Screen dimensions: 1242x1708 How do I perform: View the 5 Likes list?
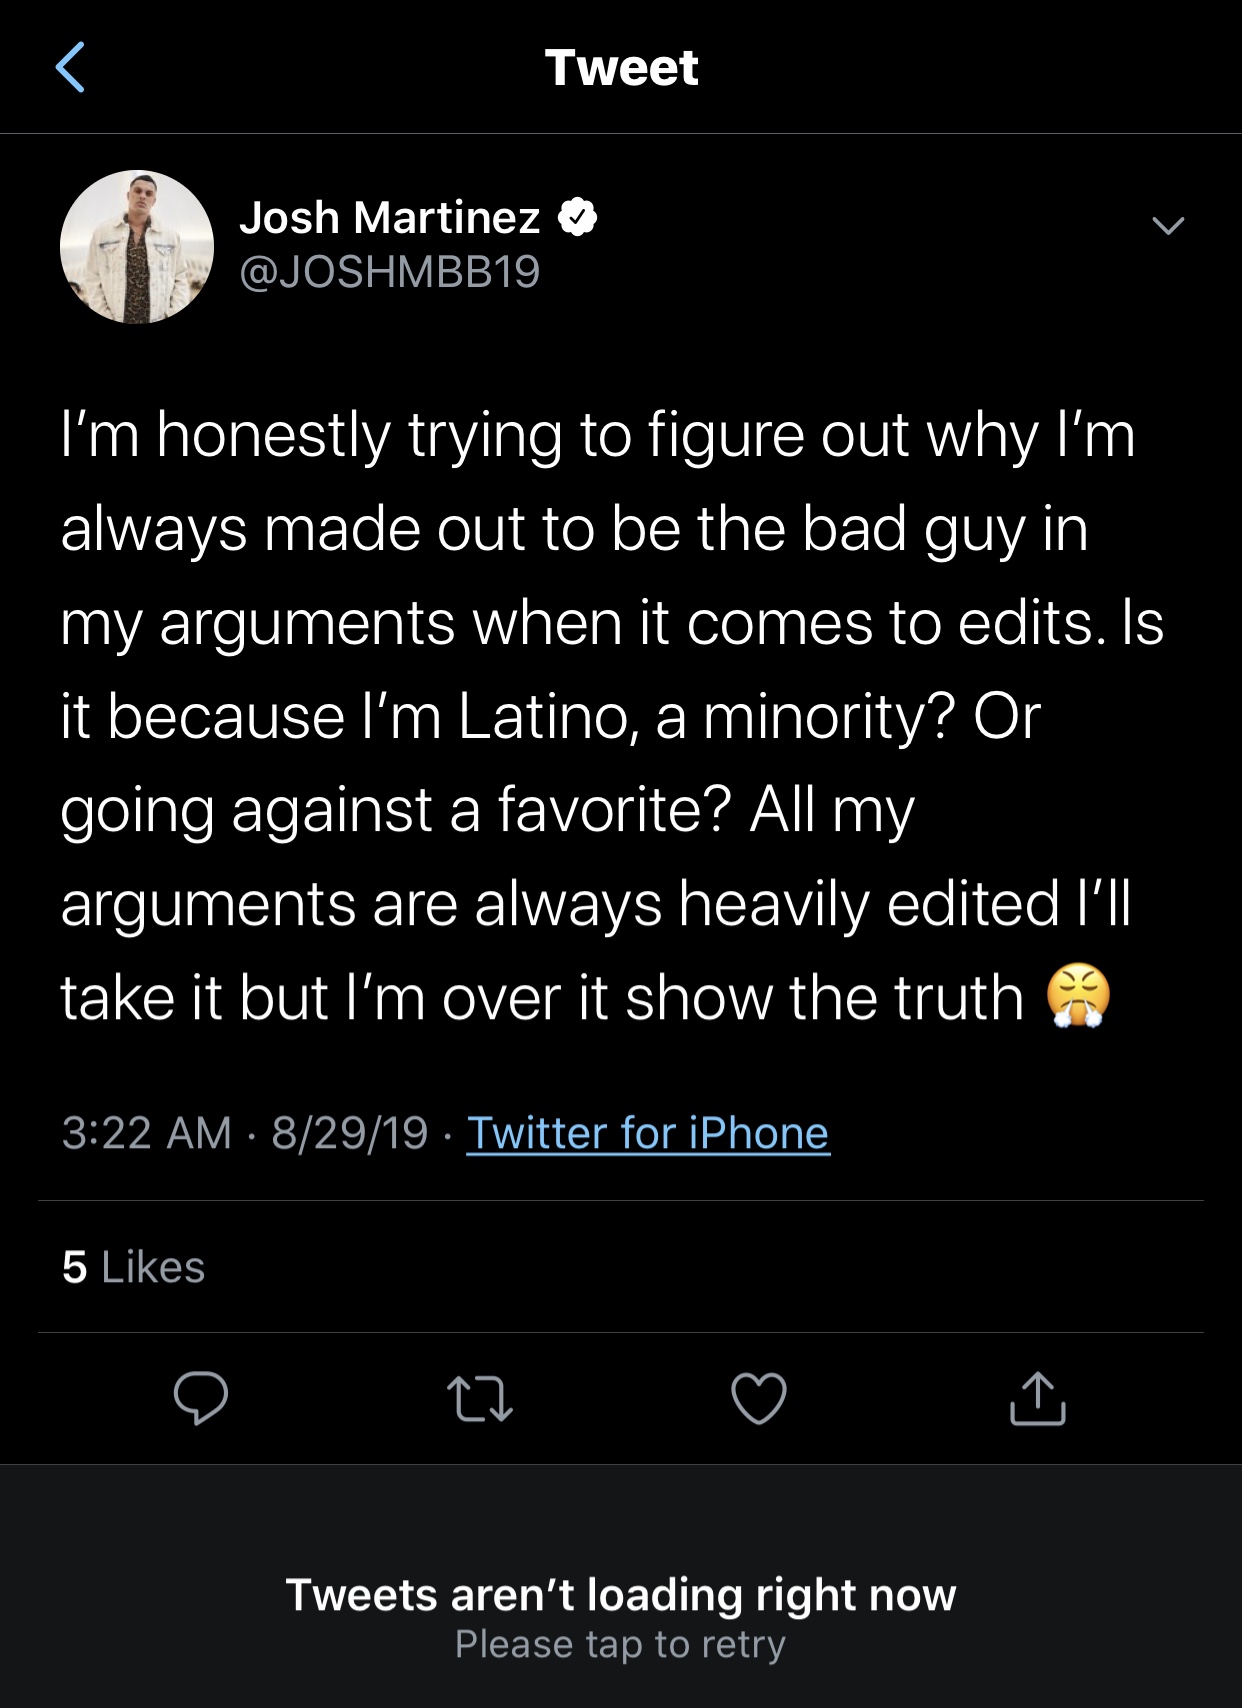[133, 1267]
